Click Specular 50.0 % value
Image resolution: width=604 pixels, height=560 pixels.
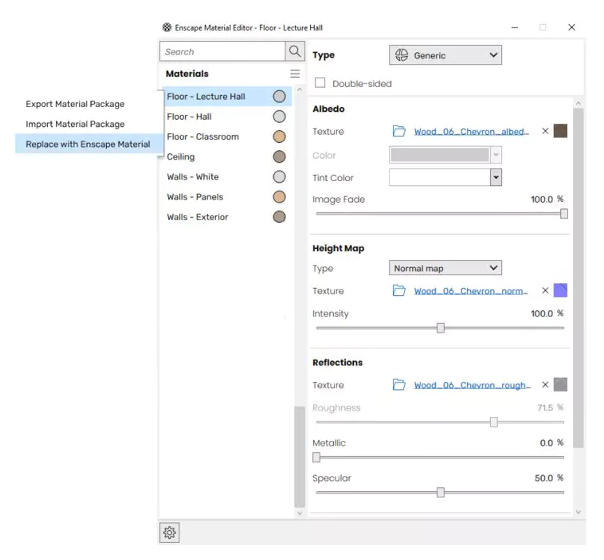tap(549, 478)
